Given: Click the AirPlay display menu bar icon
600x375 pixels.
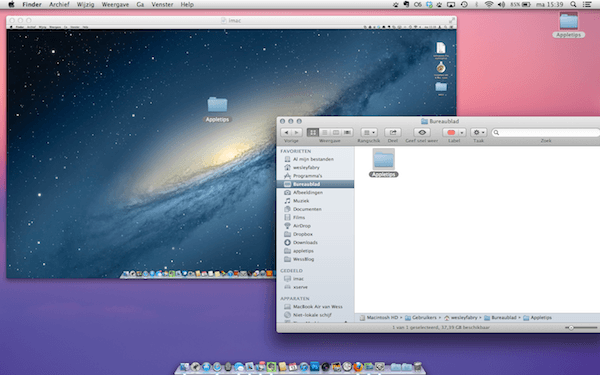Looking at the screenshot, I should pyautogui.click(x=451, y=5).
